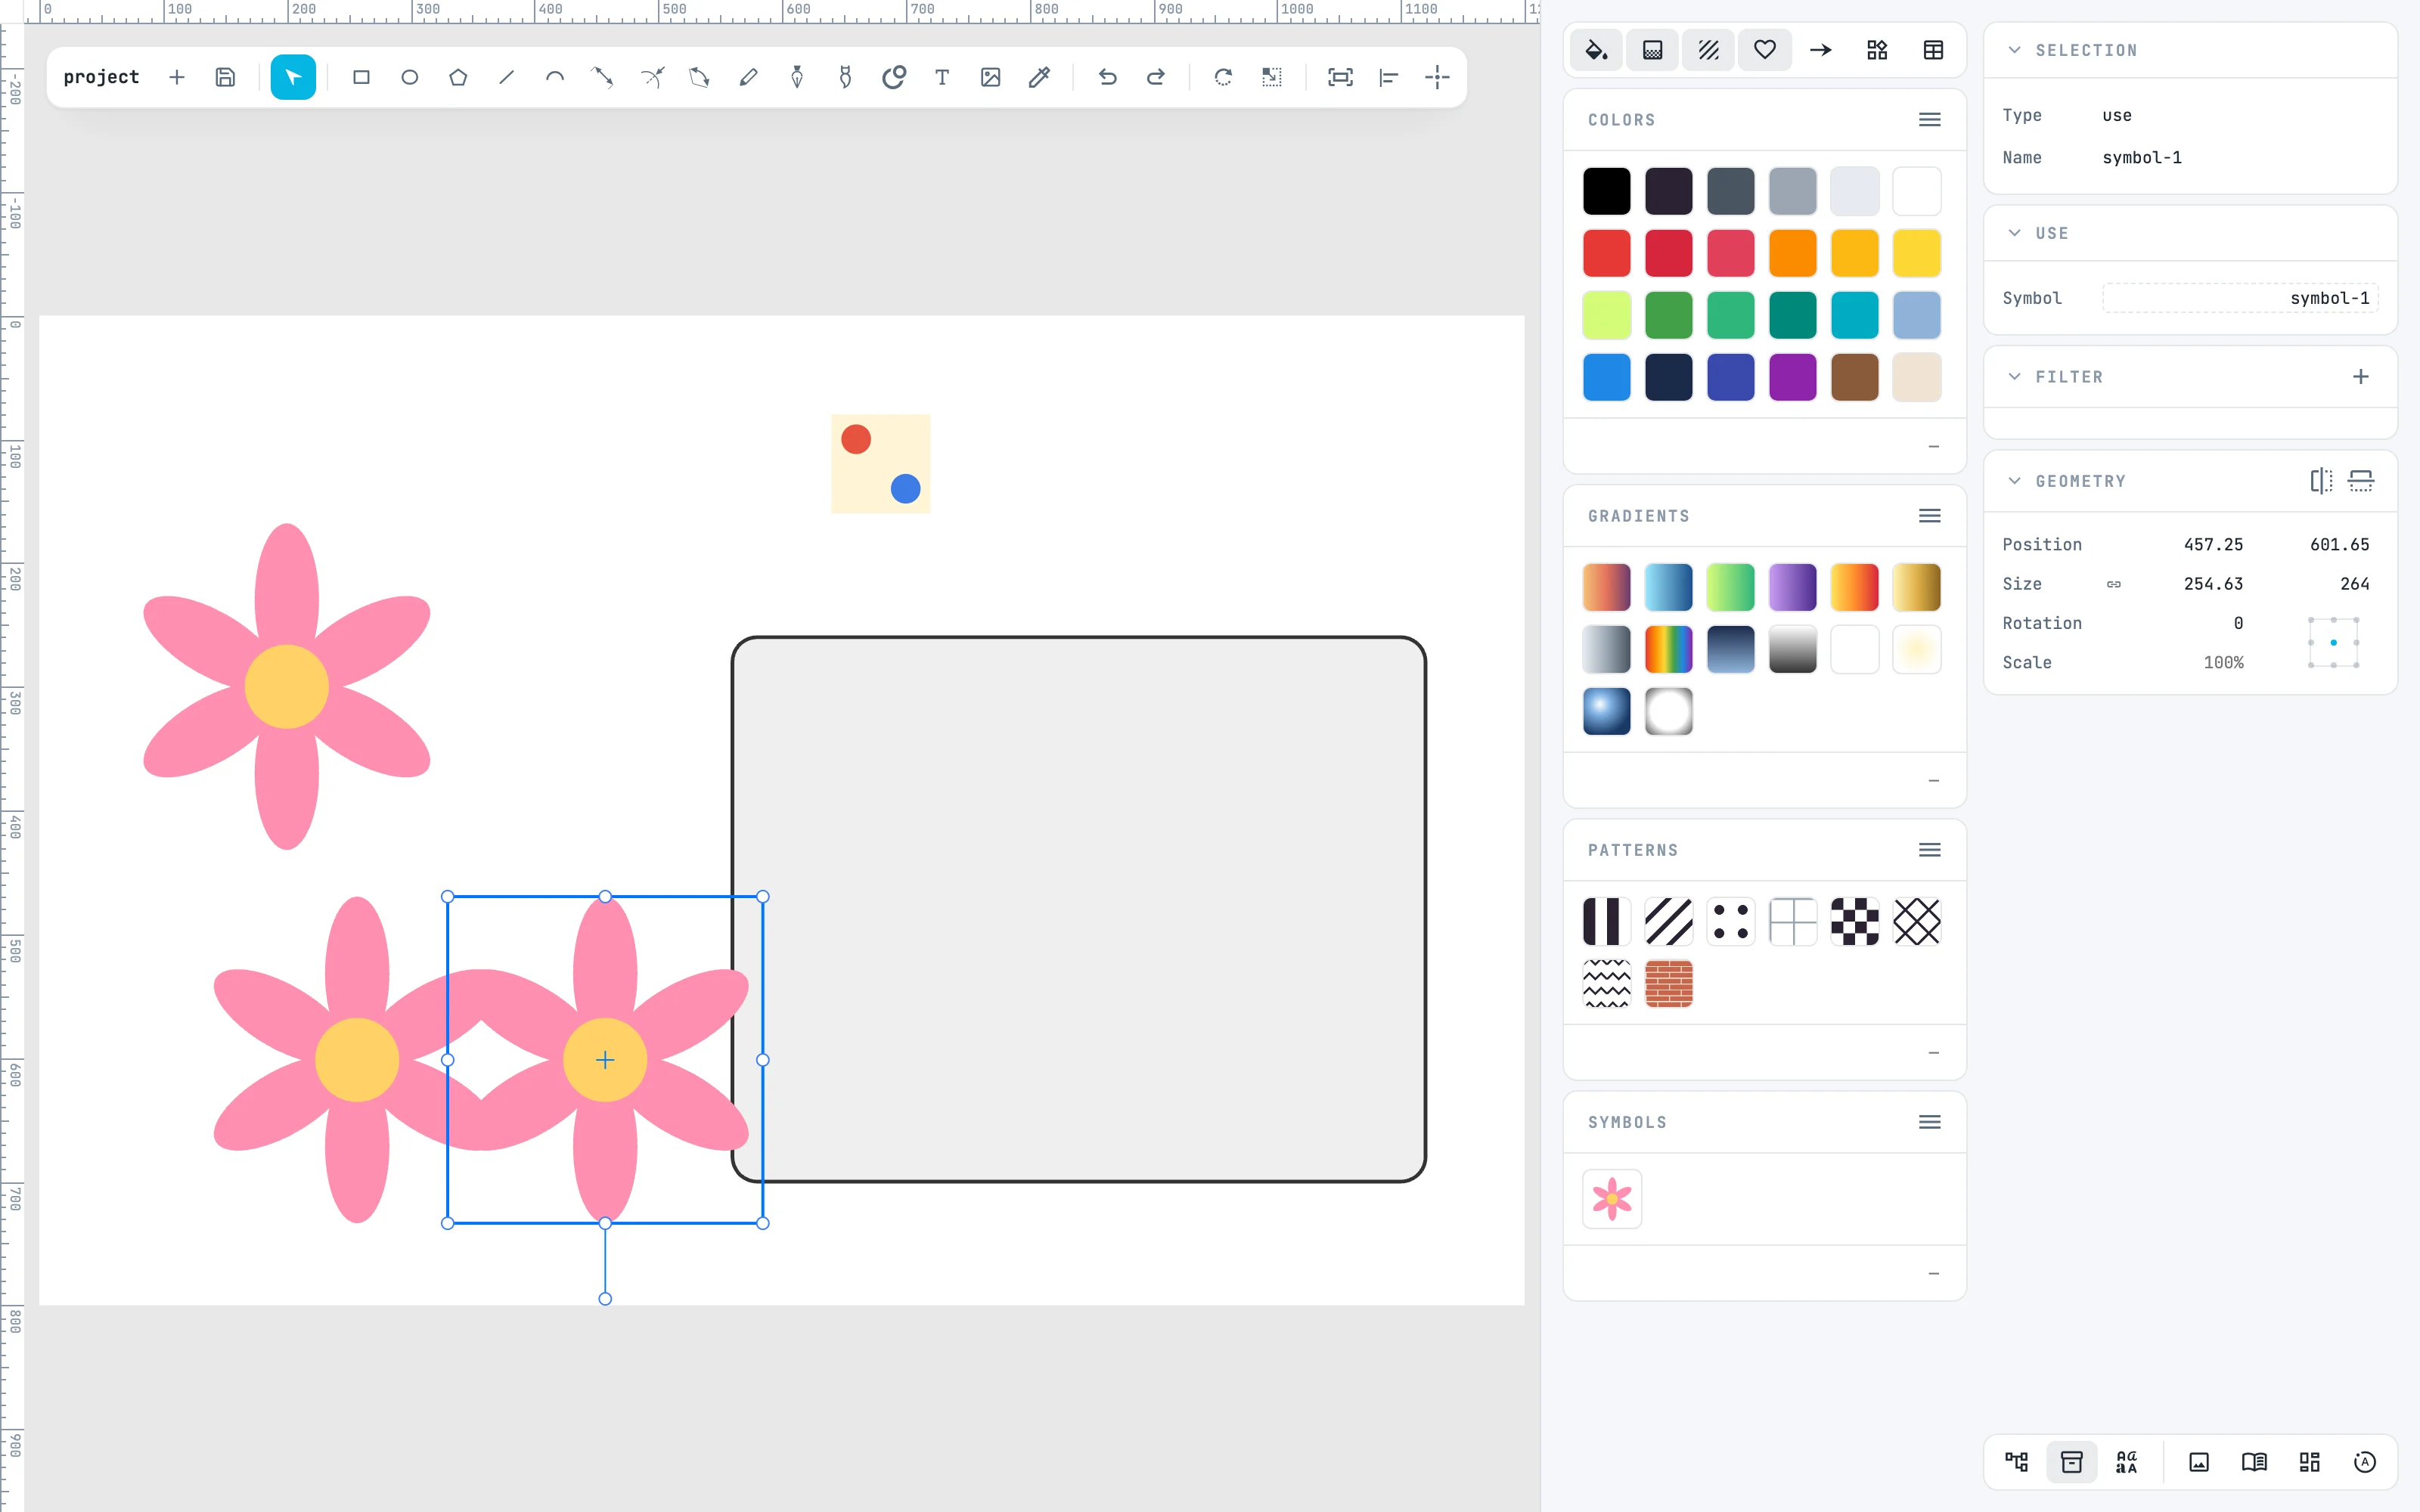Viewport: 2420px width, 1512px height.
Task: Select the Arc tool
Action: (555, 77)
